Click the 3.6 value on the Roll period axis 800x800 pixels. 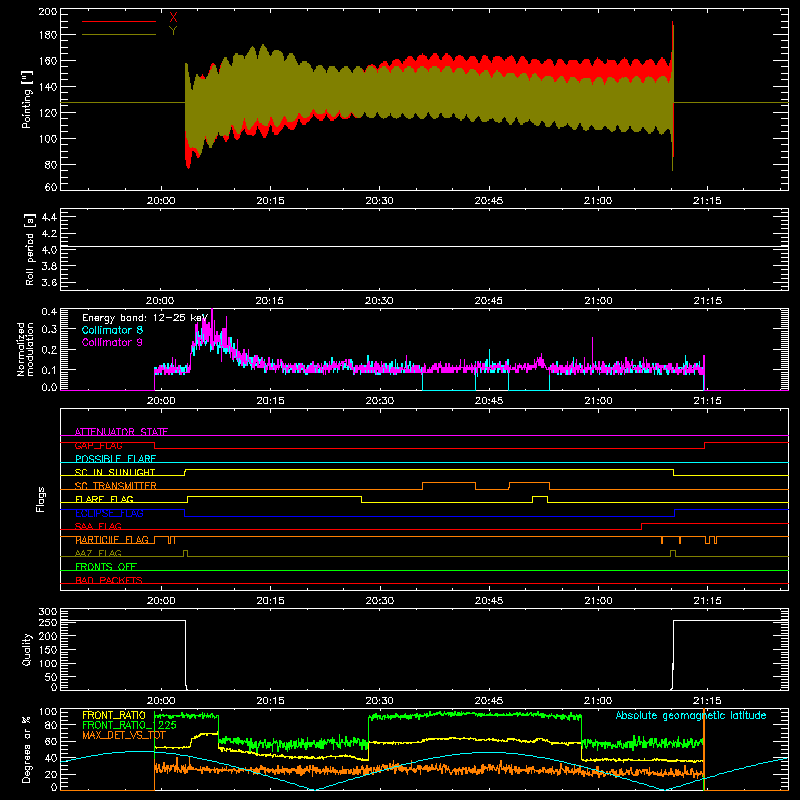pyautogui.click(x=49, y=282)
